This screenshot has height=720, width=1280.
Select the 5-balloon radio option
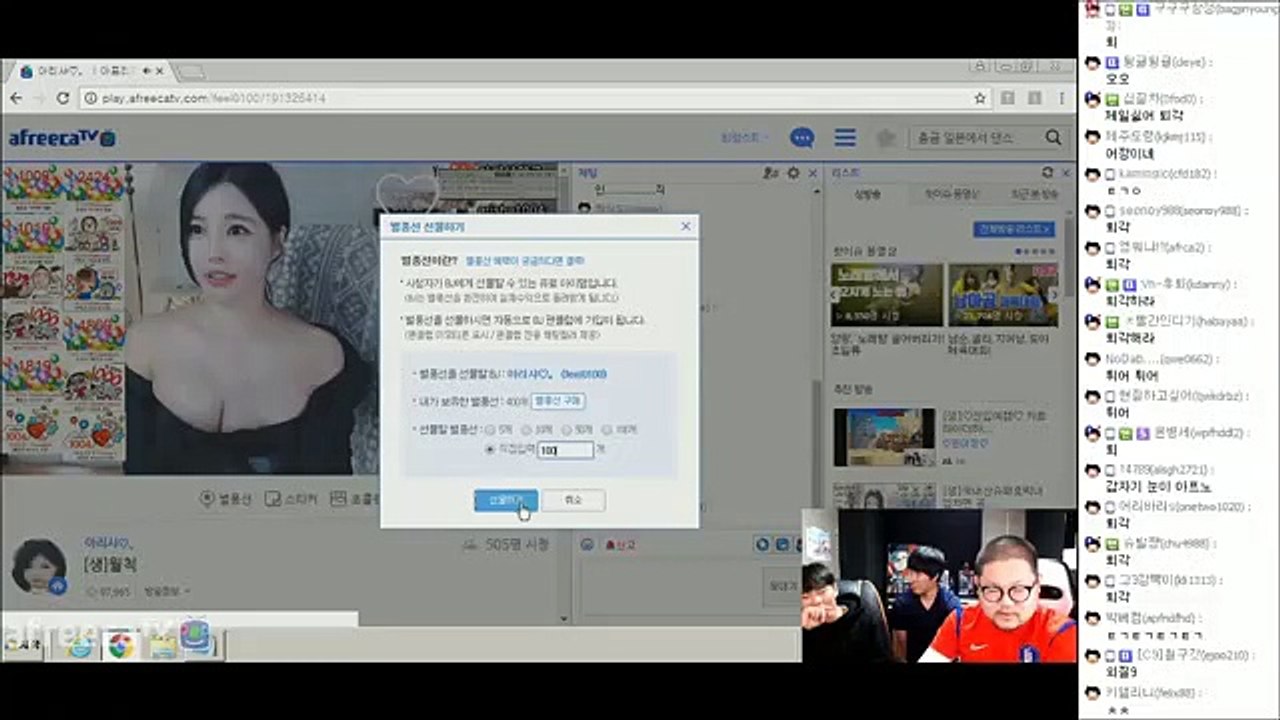(x=491, y=430)
